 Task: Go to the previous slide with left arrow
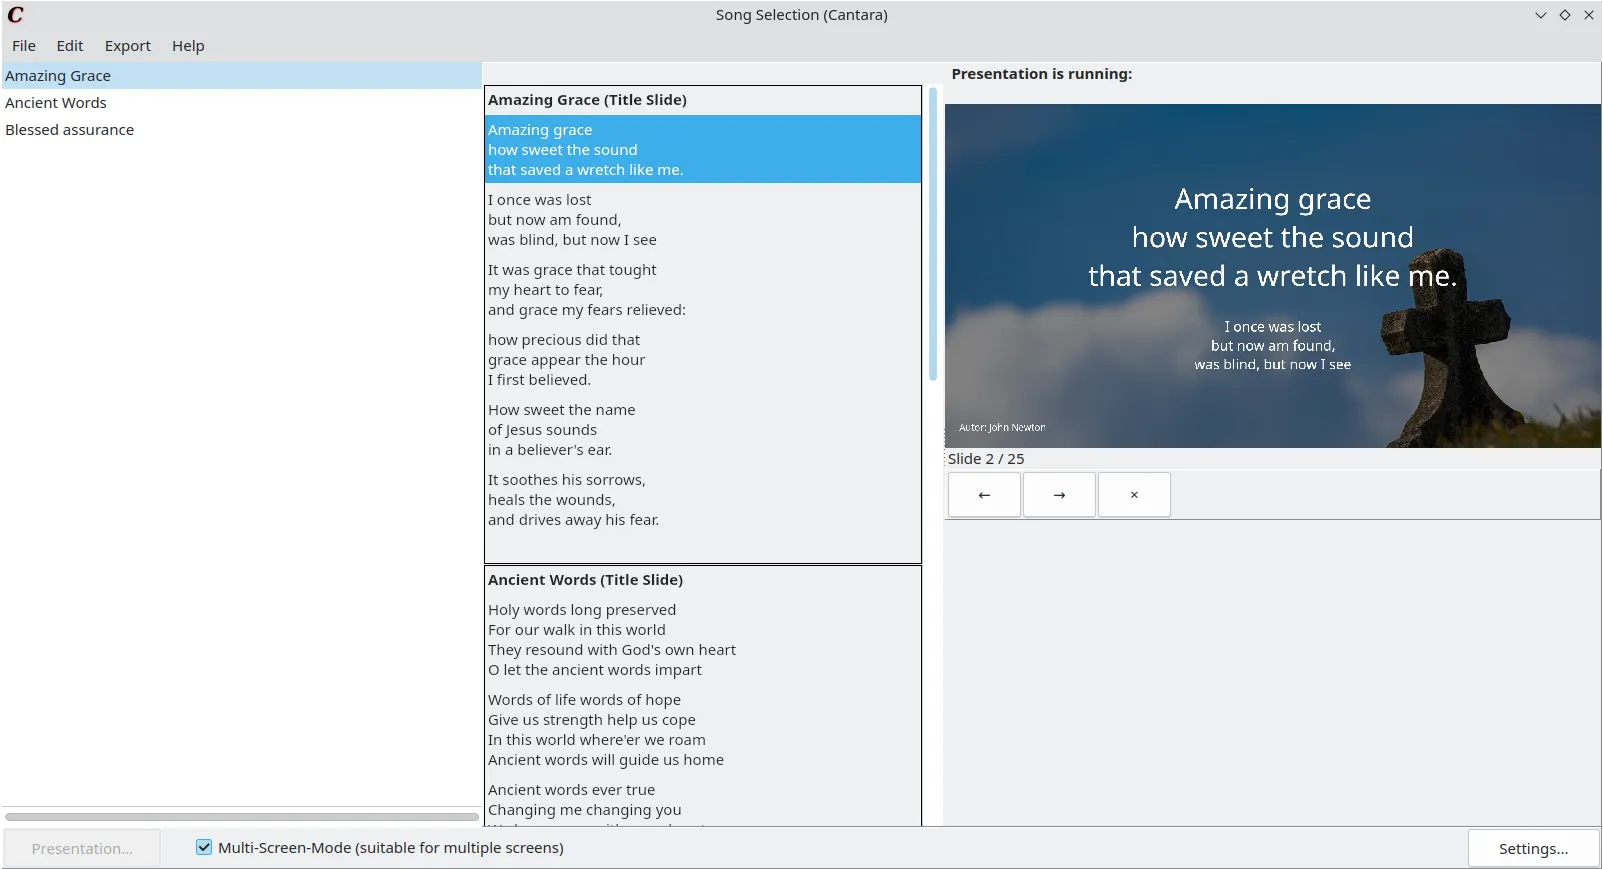point(984,495)
